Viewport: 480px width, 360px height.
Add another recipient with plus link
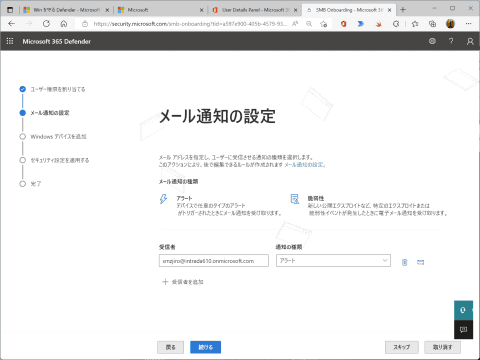point(183,282)
